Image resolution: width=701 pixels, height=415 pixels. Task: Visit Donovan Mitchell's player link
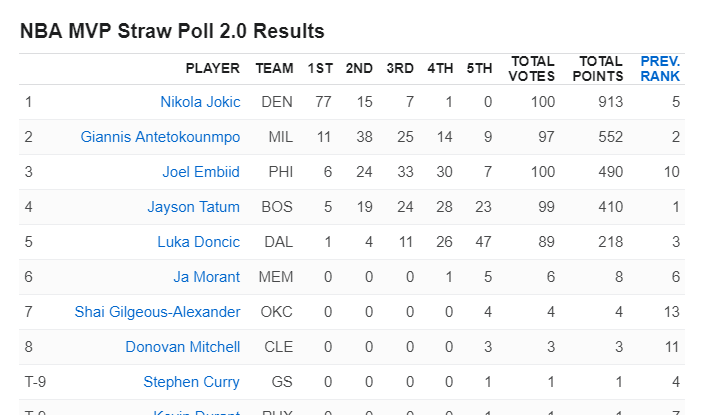click(182, 347)
